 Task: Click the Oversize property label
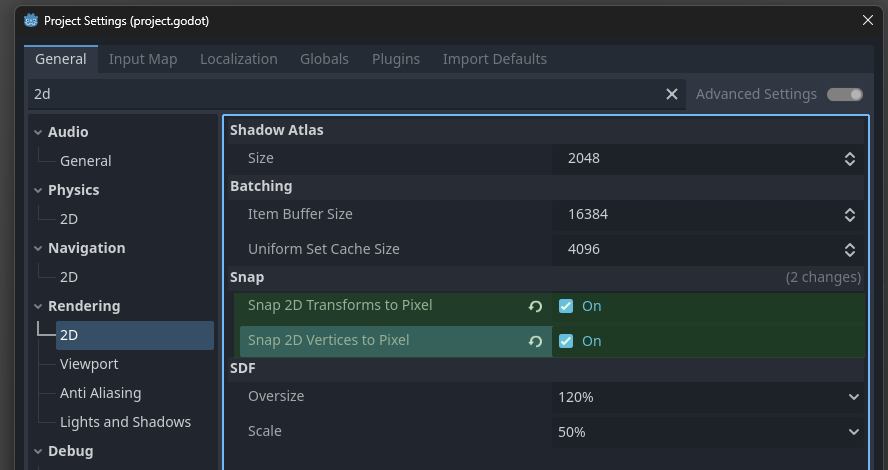(x=276, y=396)
